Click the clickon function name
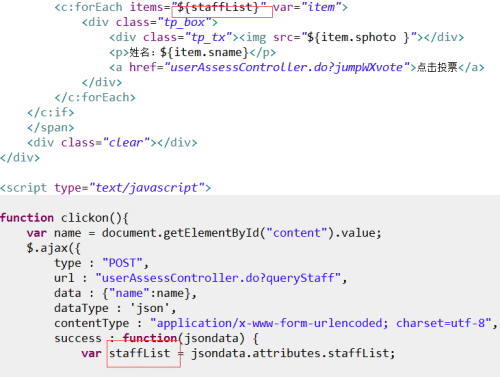Image resolution: width=500 pixels, height=377 pixels. 84,218
